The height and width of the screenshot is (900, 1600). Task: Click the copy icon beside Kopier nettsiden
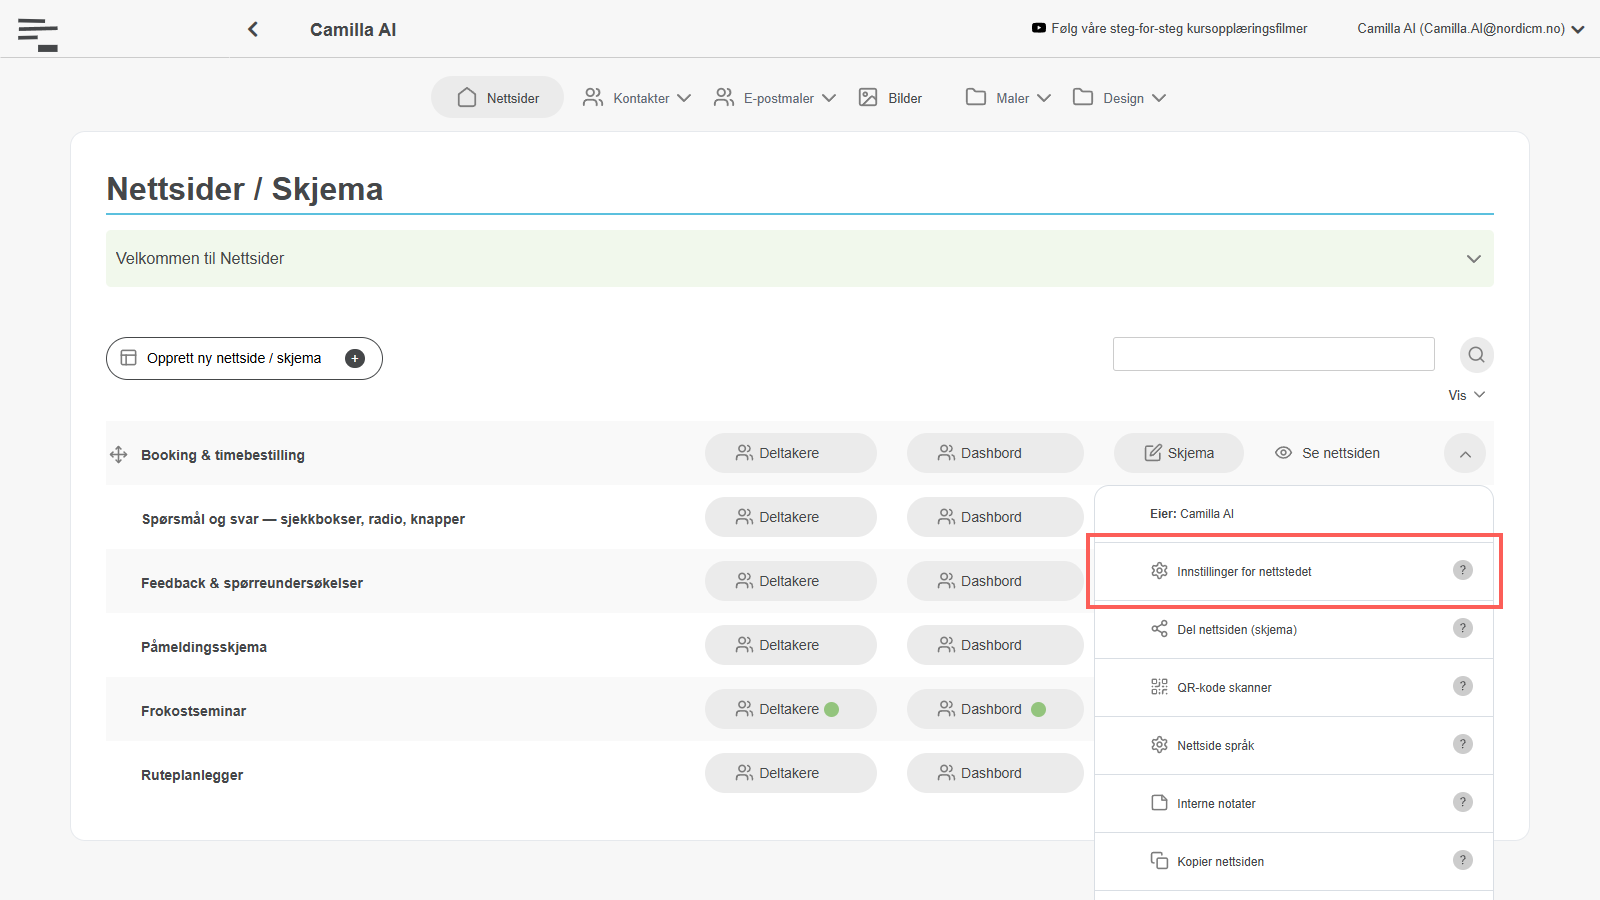[1159, 861]
